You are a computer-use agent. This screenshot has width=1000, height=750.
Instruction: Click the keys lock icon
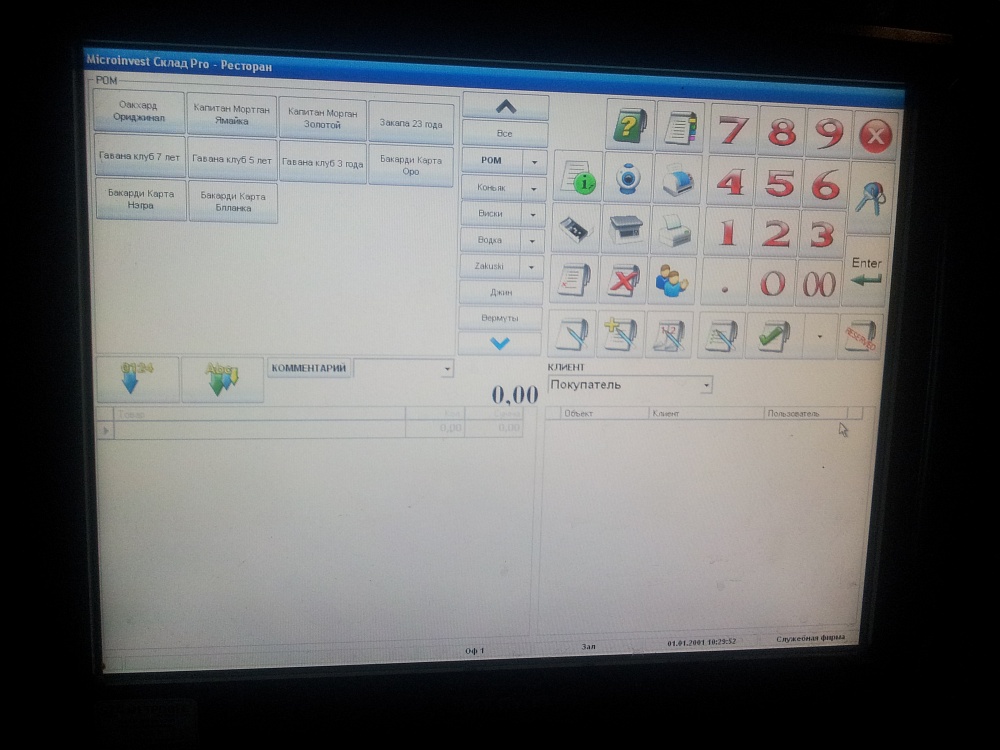pos(871,198)
